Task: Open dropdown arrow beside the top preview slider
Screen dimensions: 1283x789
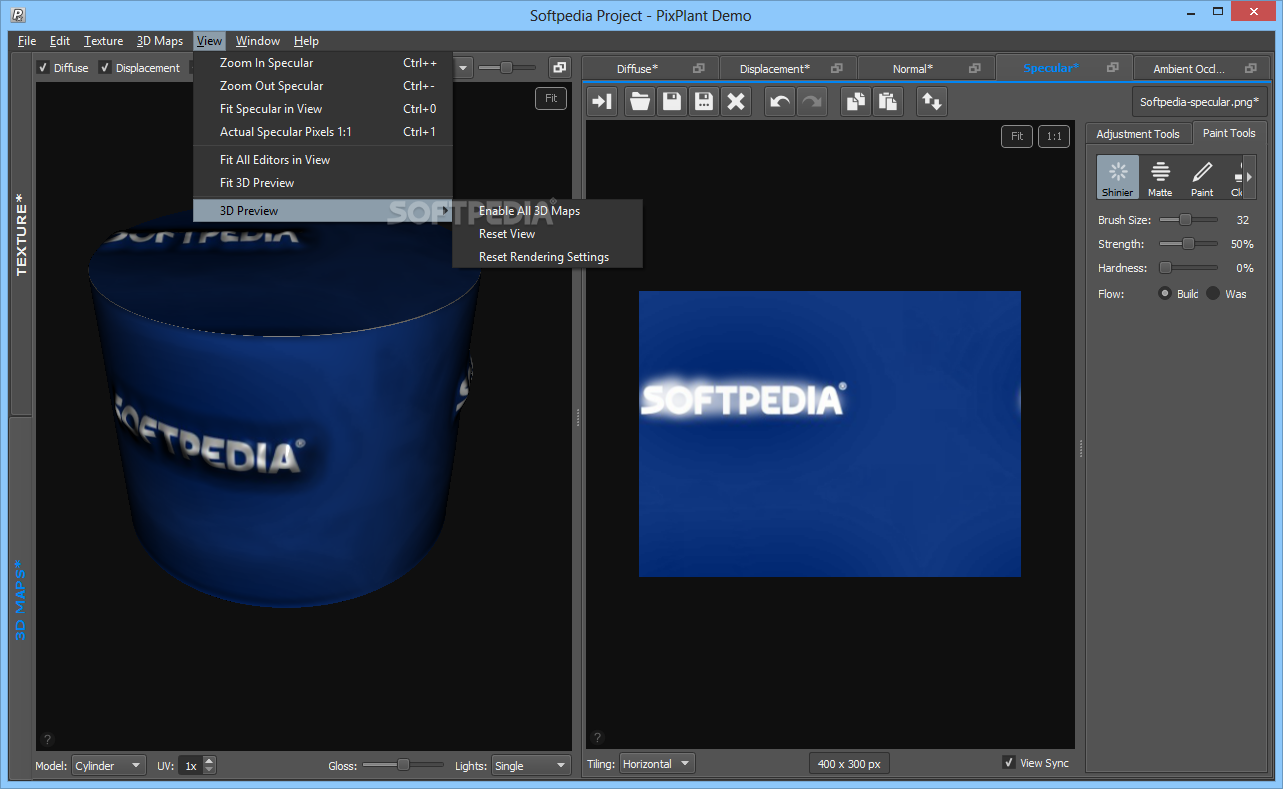Action: (x=463, y=68)
